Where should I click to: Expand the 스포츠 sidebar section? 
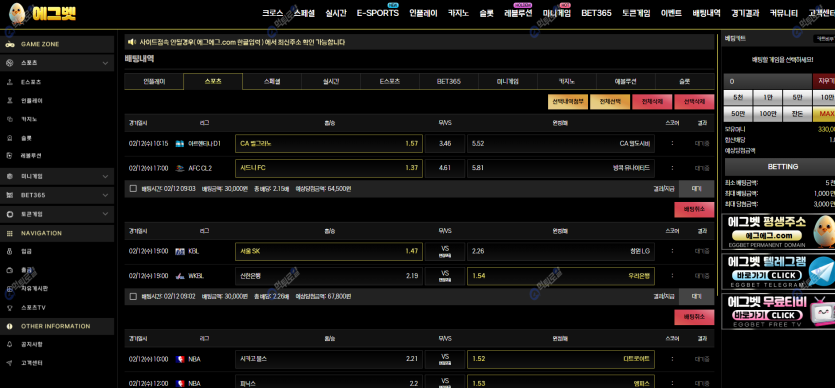tap(105, 63)
